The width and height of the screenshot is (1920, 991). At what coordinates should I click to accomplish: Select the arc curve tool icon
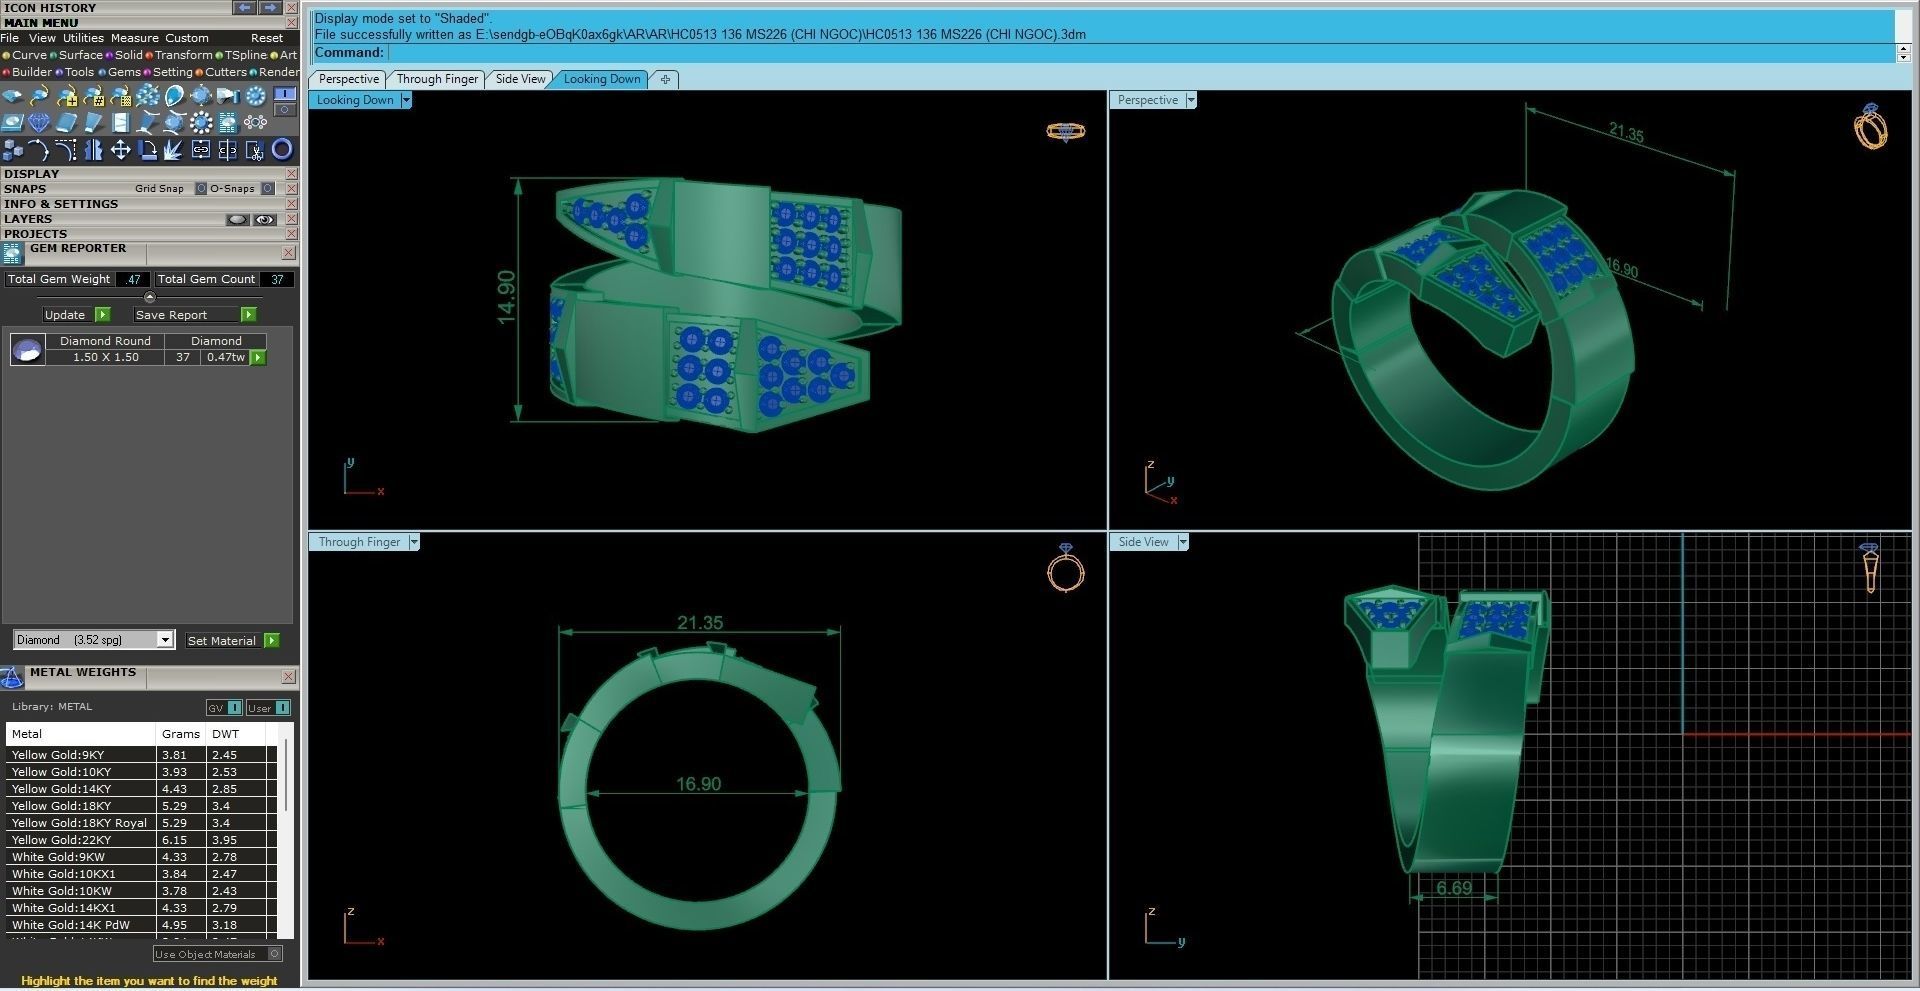pyautogui.click(x=39, y=150)
